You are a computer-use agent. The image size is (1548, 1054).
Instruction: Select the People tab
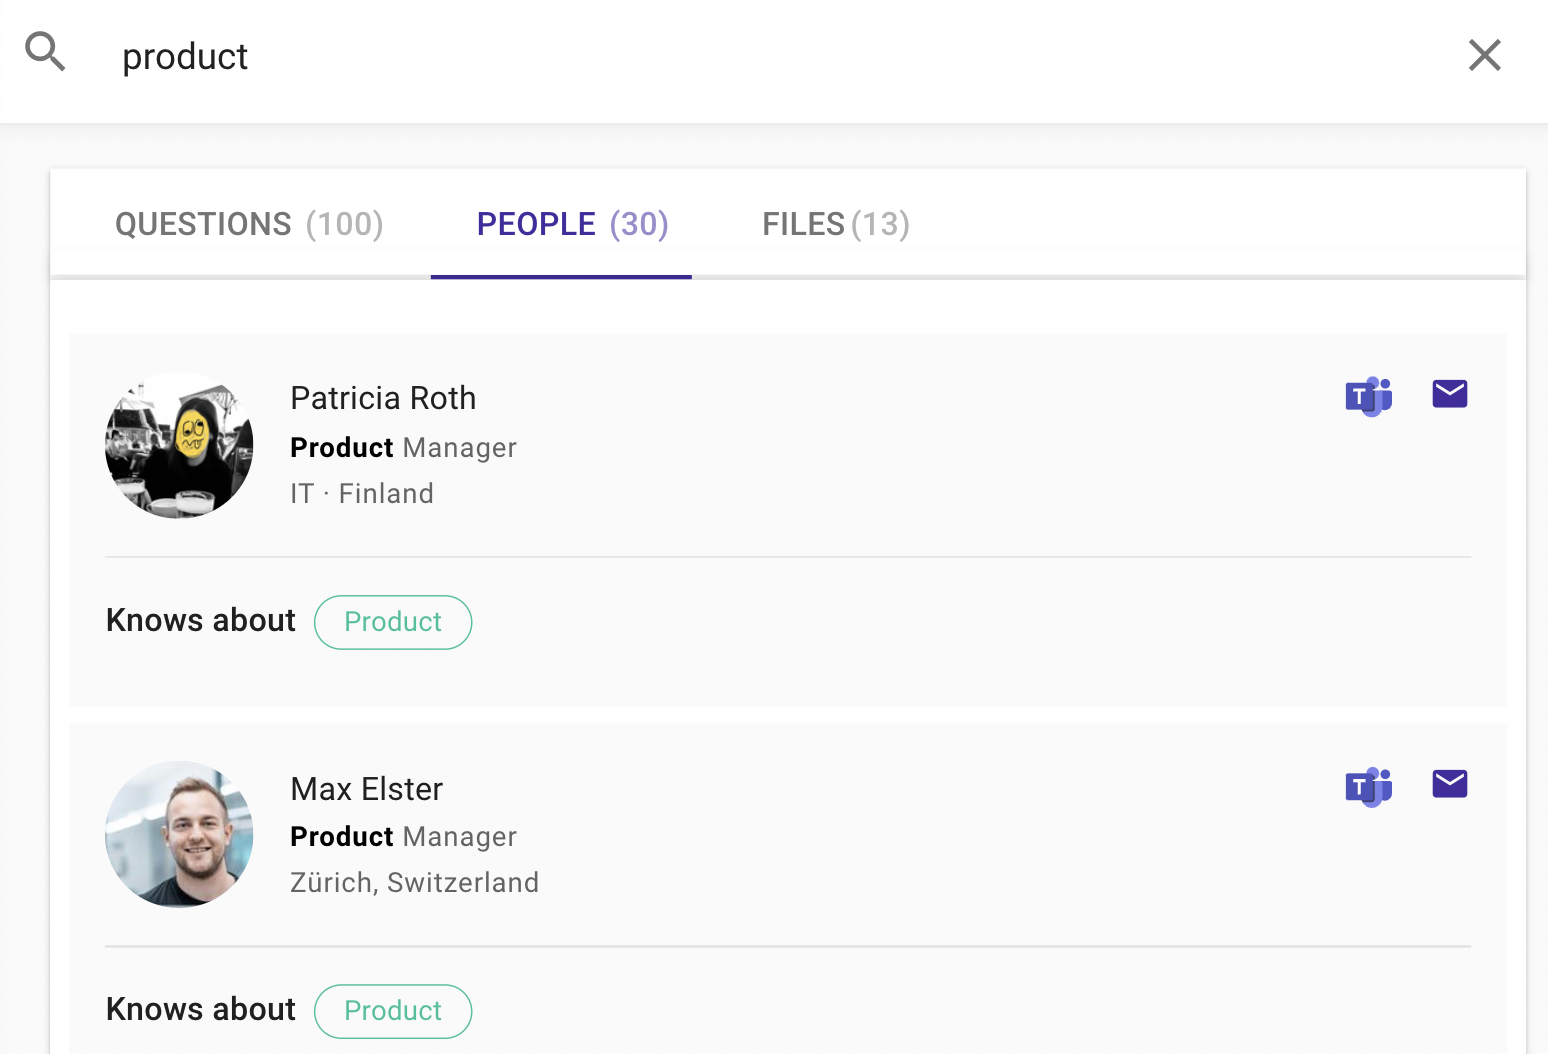pyautogui.click(x=572, y=224)
